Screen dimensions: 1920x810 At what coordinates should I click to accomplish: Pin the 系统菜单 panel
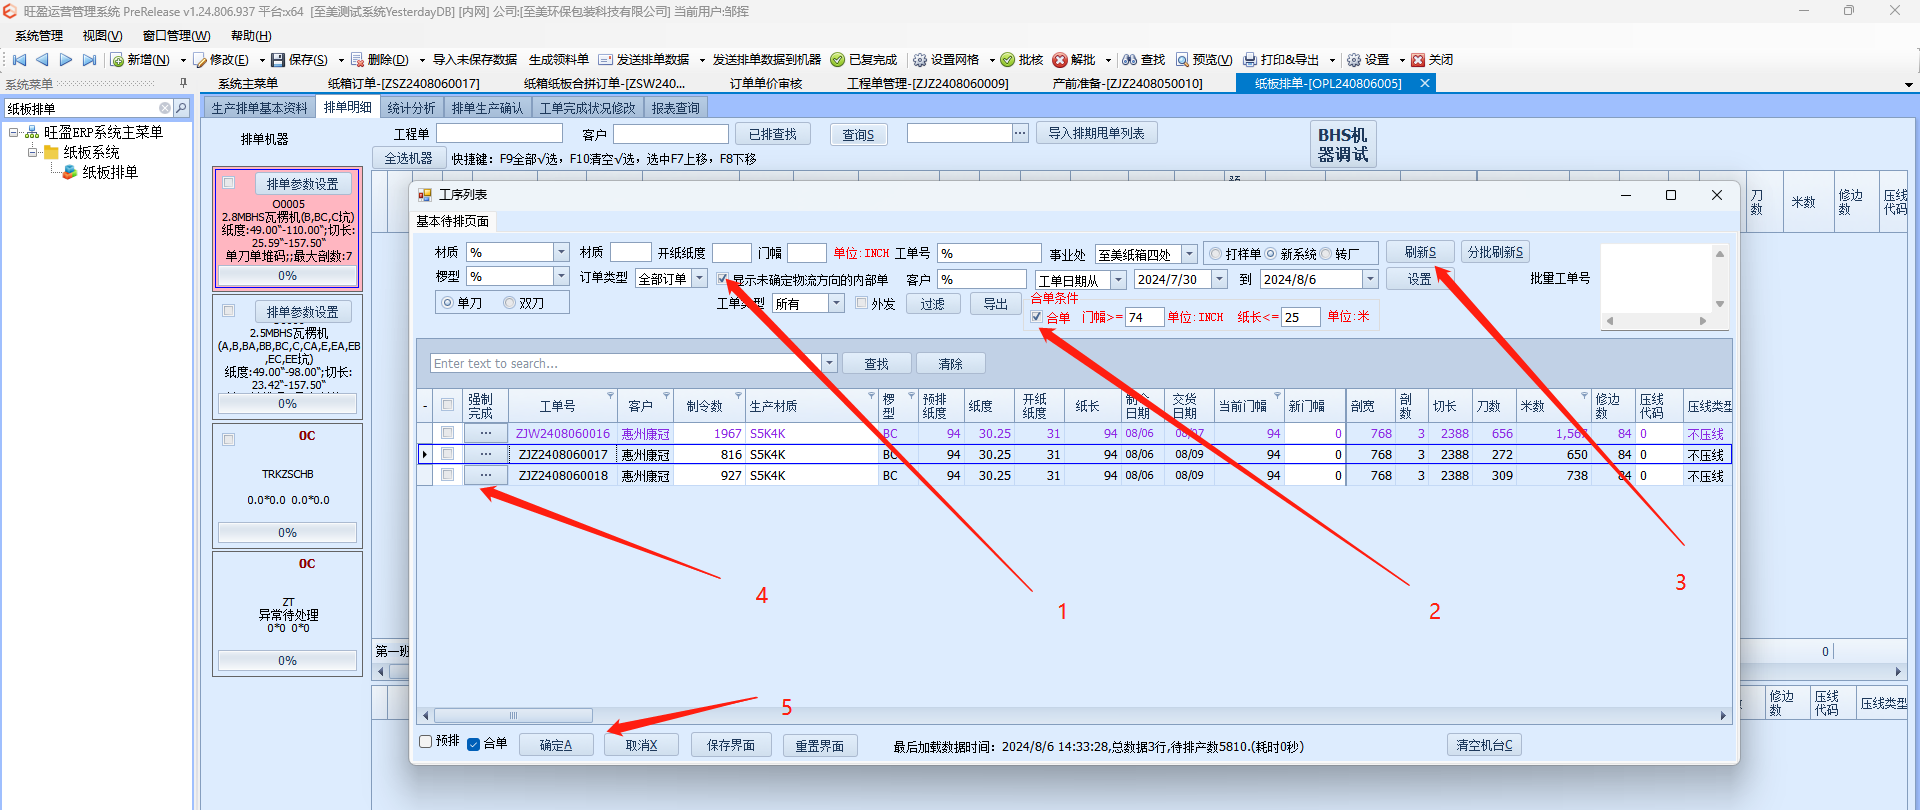pyautogui.click(x=183, y=83)
